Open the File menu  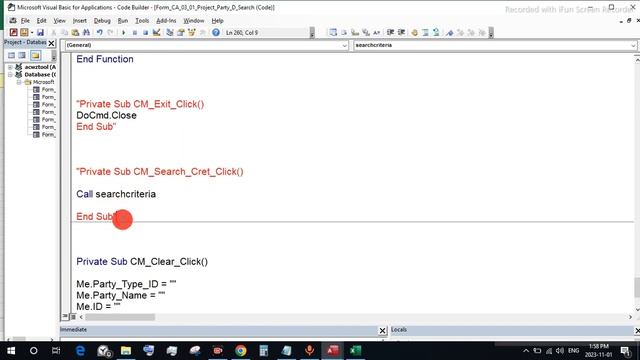25,20
